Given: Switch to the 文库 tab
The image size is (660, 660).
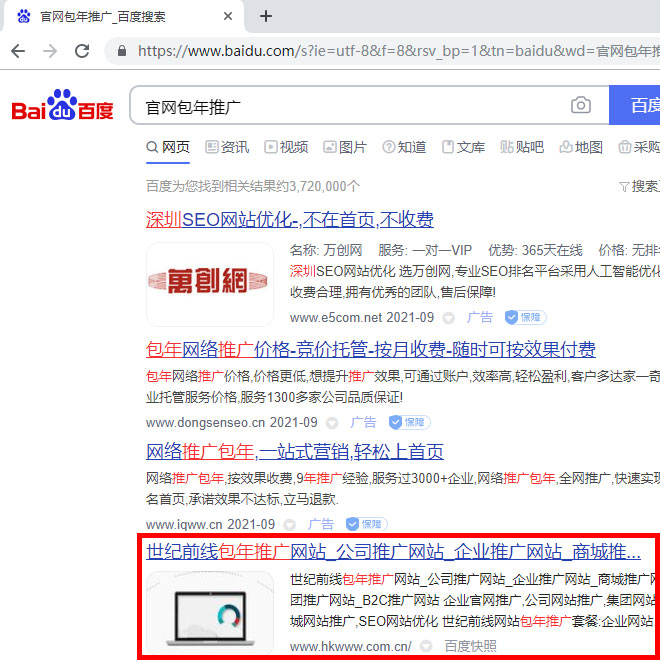Looking at the screenshot, I should coord(463,147).
